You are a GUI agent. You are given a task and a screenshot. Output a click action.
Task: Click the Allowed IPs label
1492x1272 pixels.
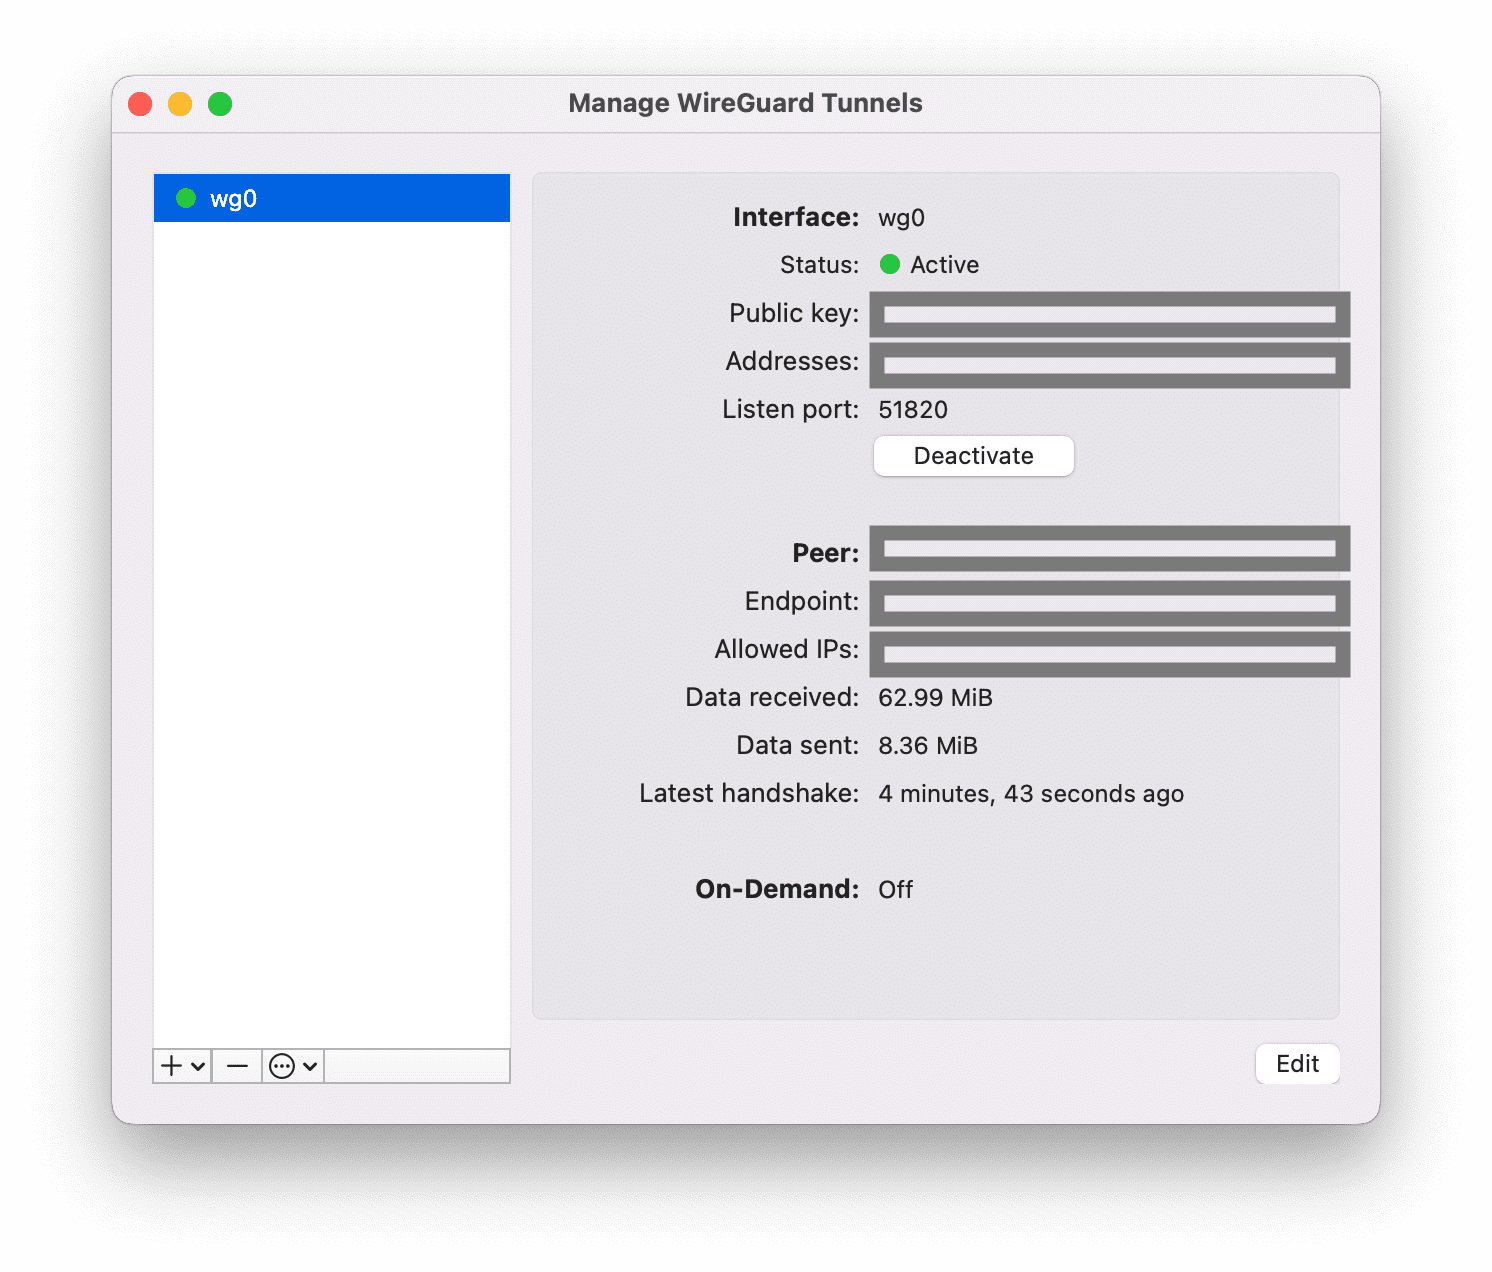click(787, 650)
